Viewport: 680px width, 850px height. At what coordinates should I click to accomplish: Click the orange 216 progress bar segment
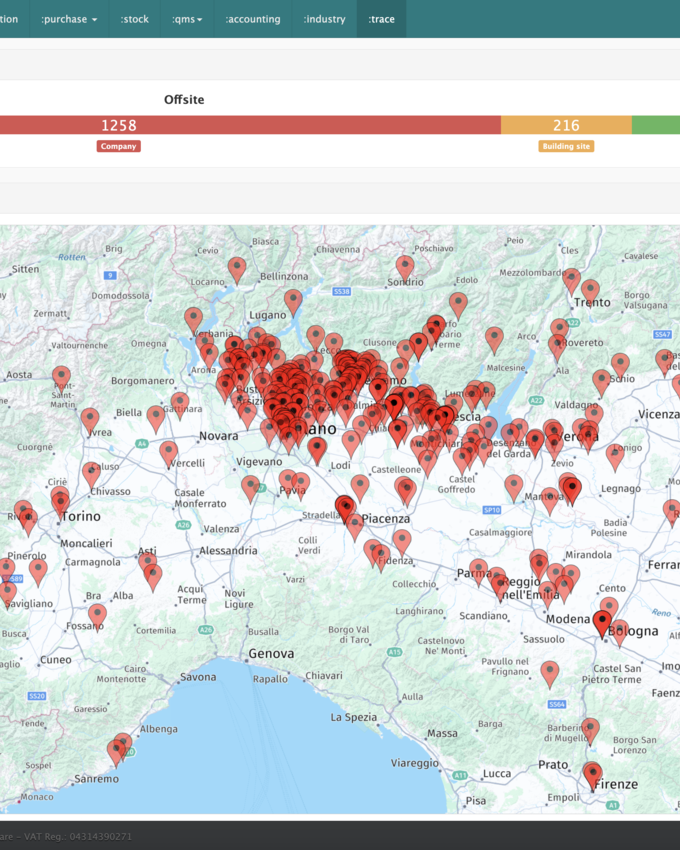click(x=566, y=125)
